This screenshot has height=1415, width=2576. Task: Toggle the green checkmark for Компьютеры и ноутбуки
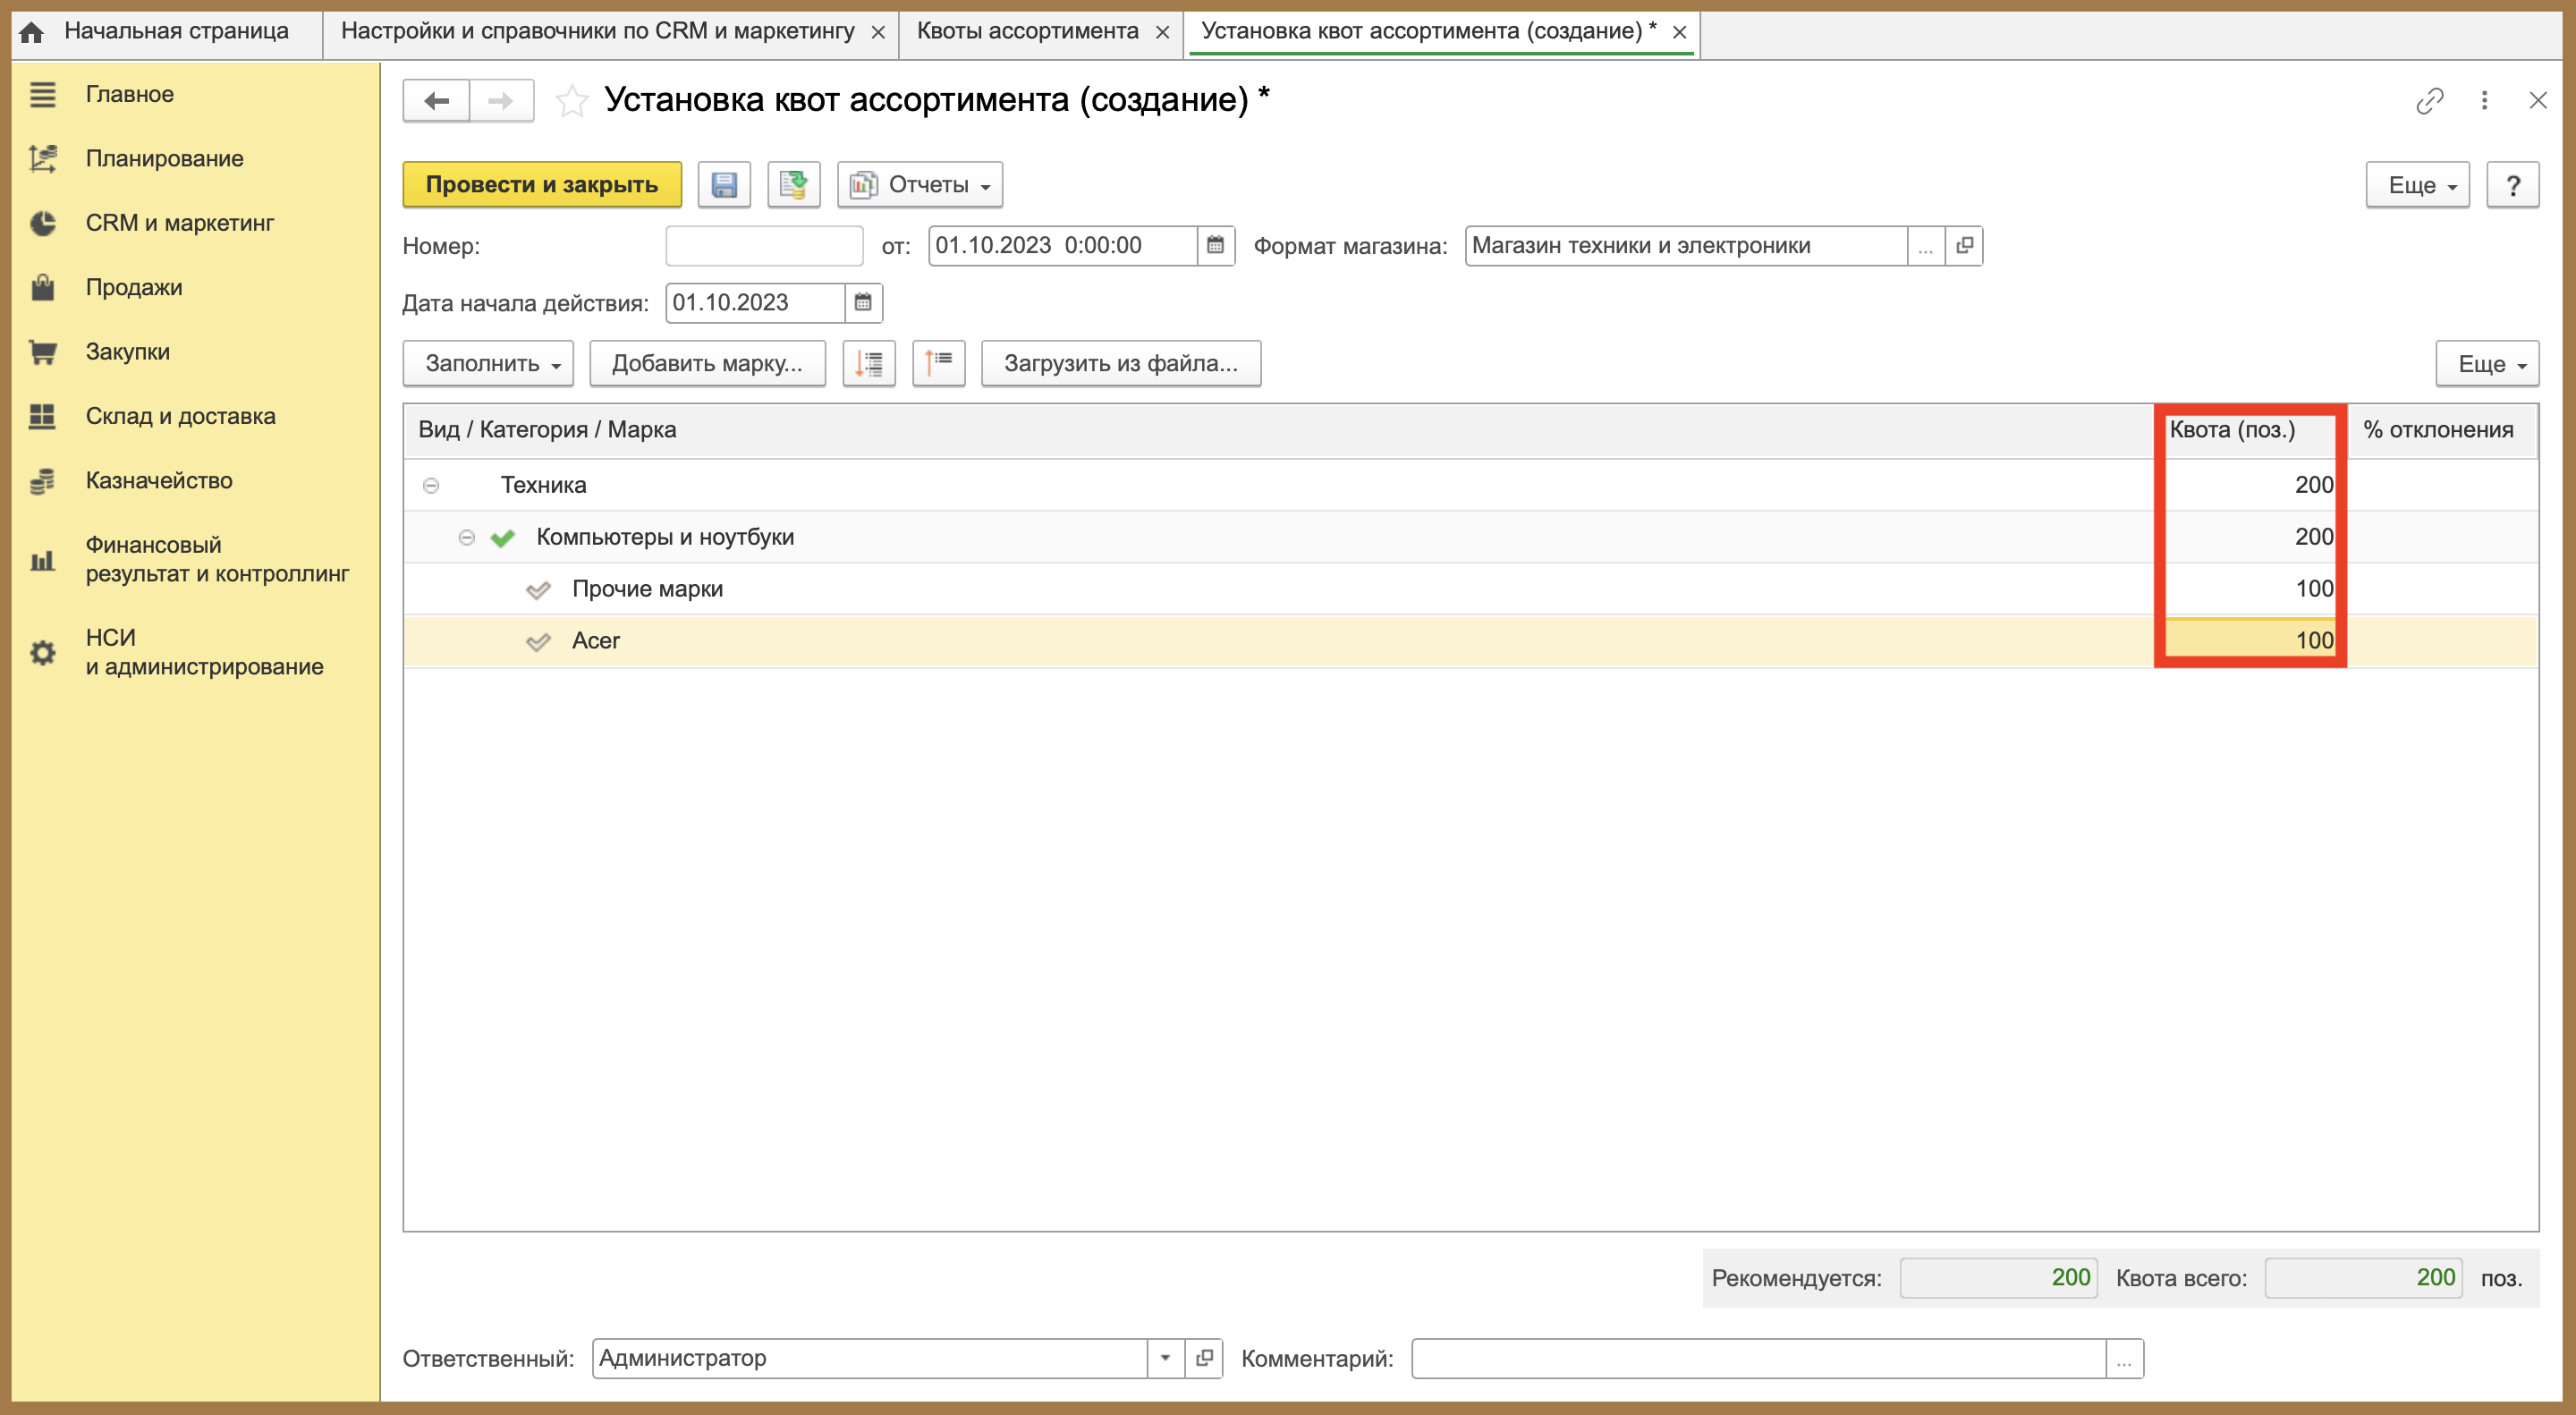coord(502,538)
